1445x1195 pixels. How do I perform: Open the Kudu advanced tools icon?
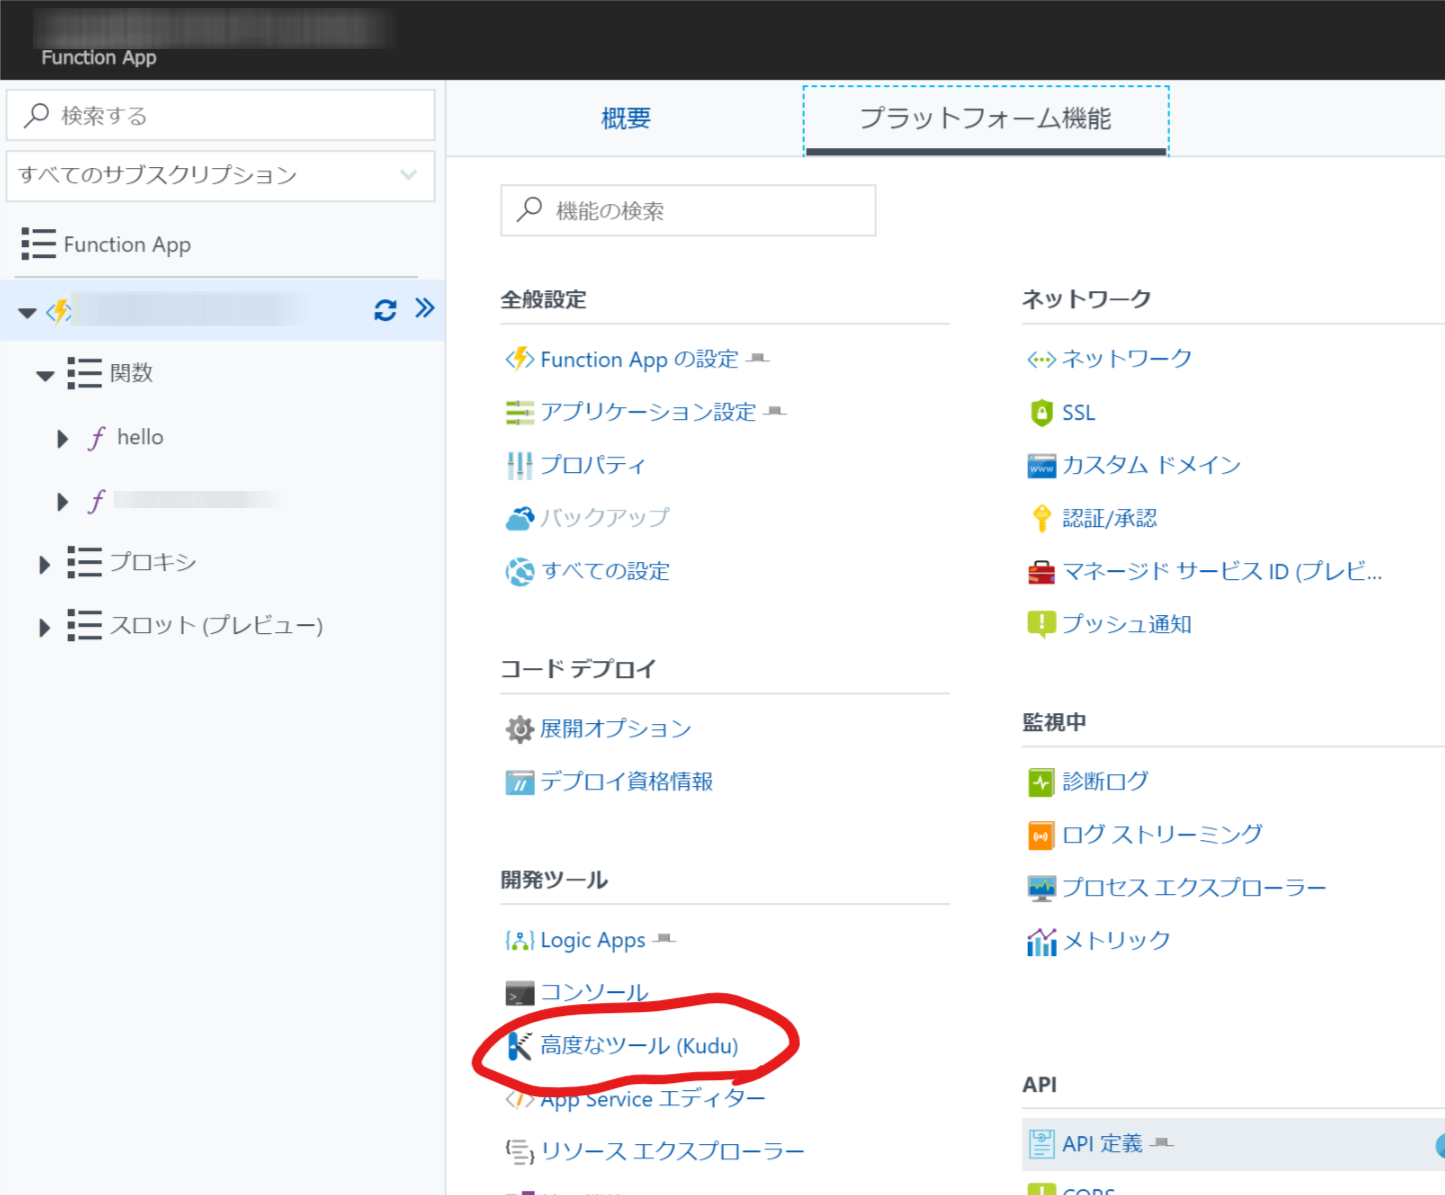[x=519, y=1045]
